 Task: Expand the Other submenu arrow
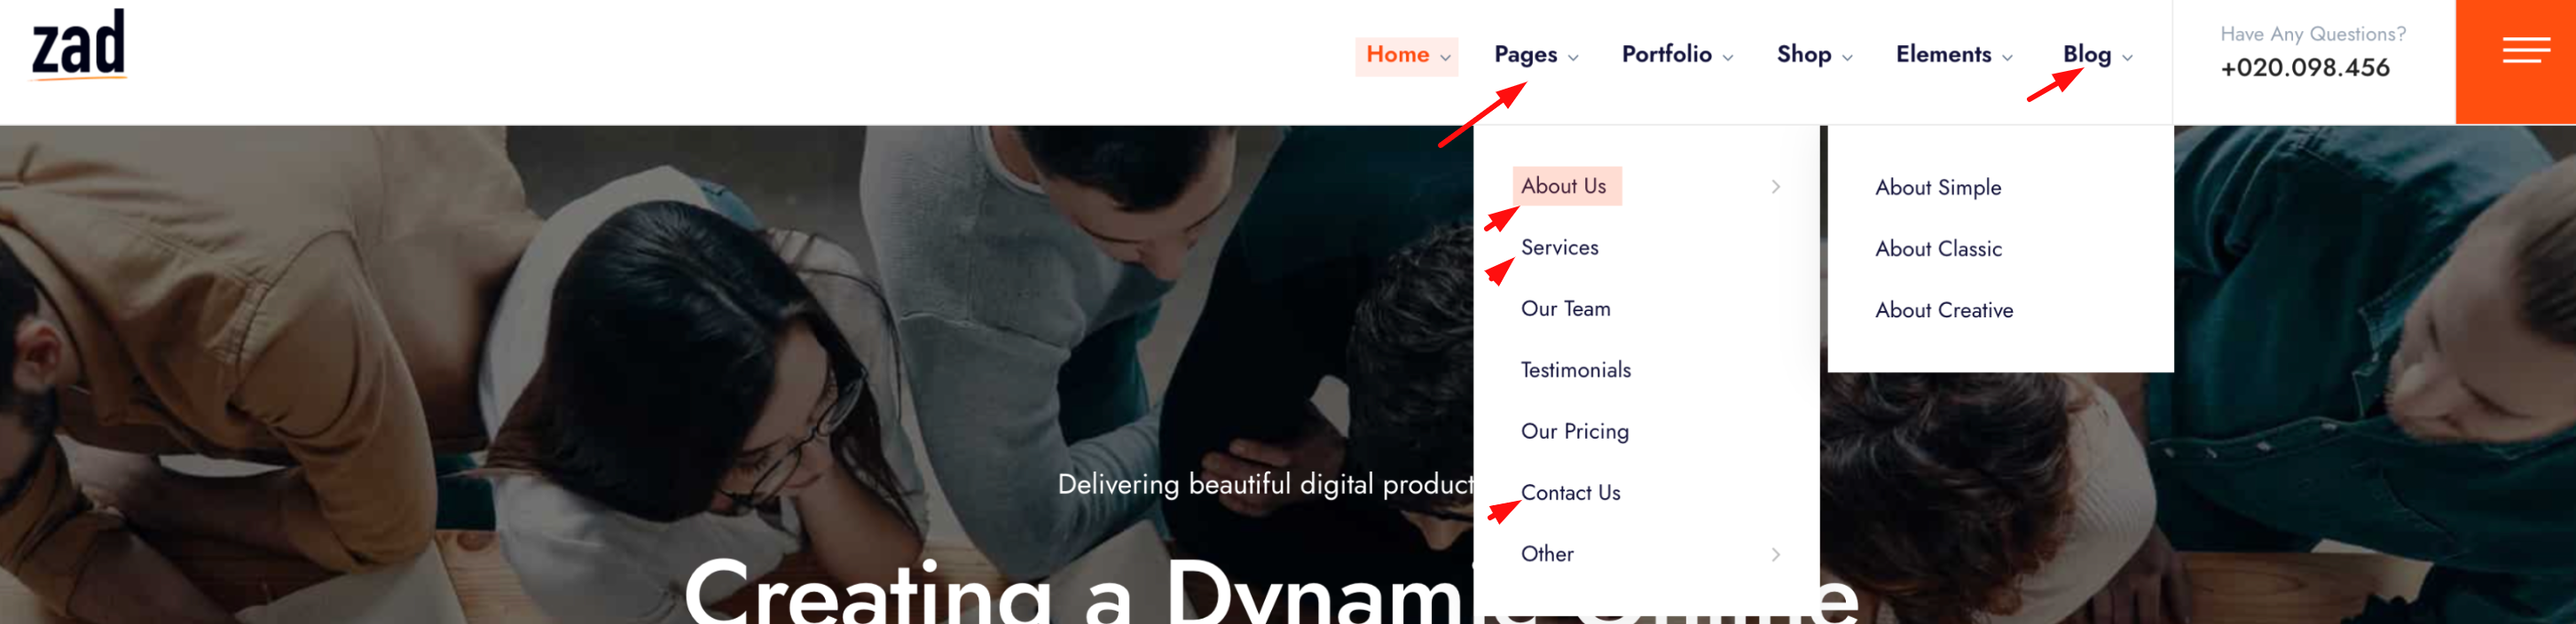coord(1775,555)
